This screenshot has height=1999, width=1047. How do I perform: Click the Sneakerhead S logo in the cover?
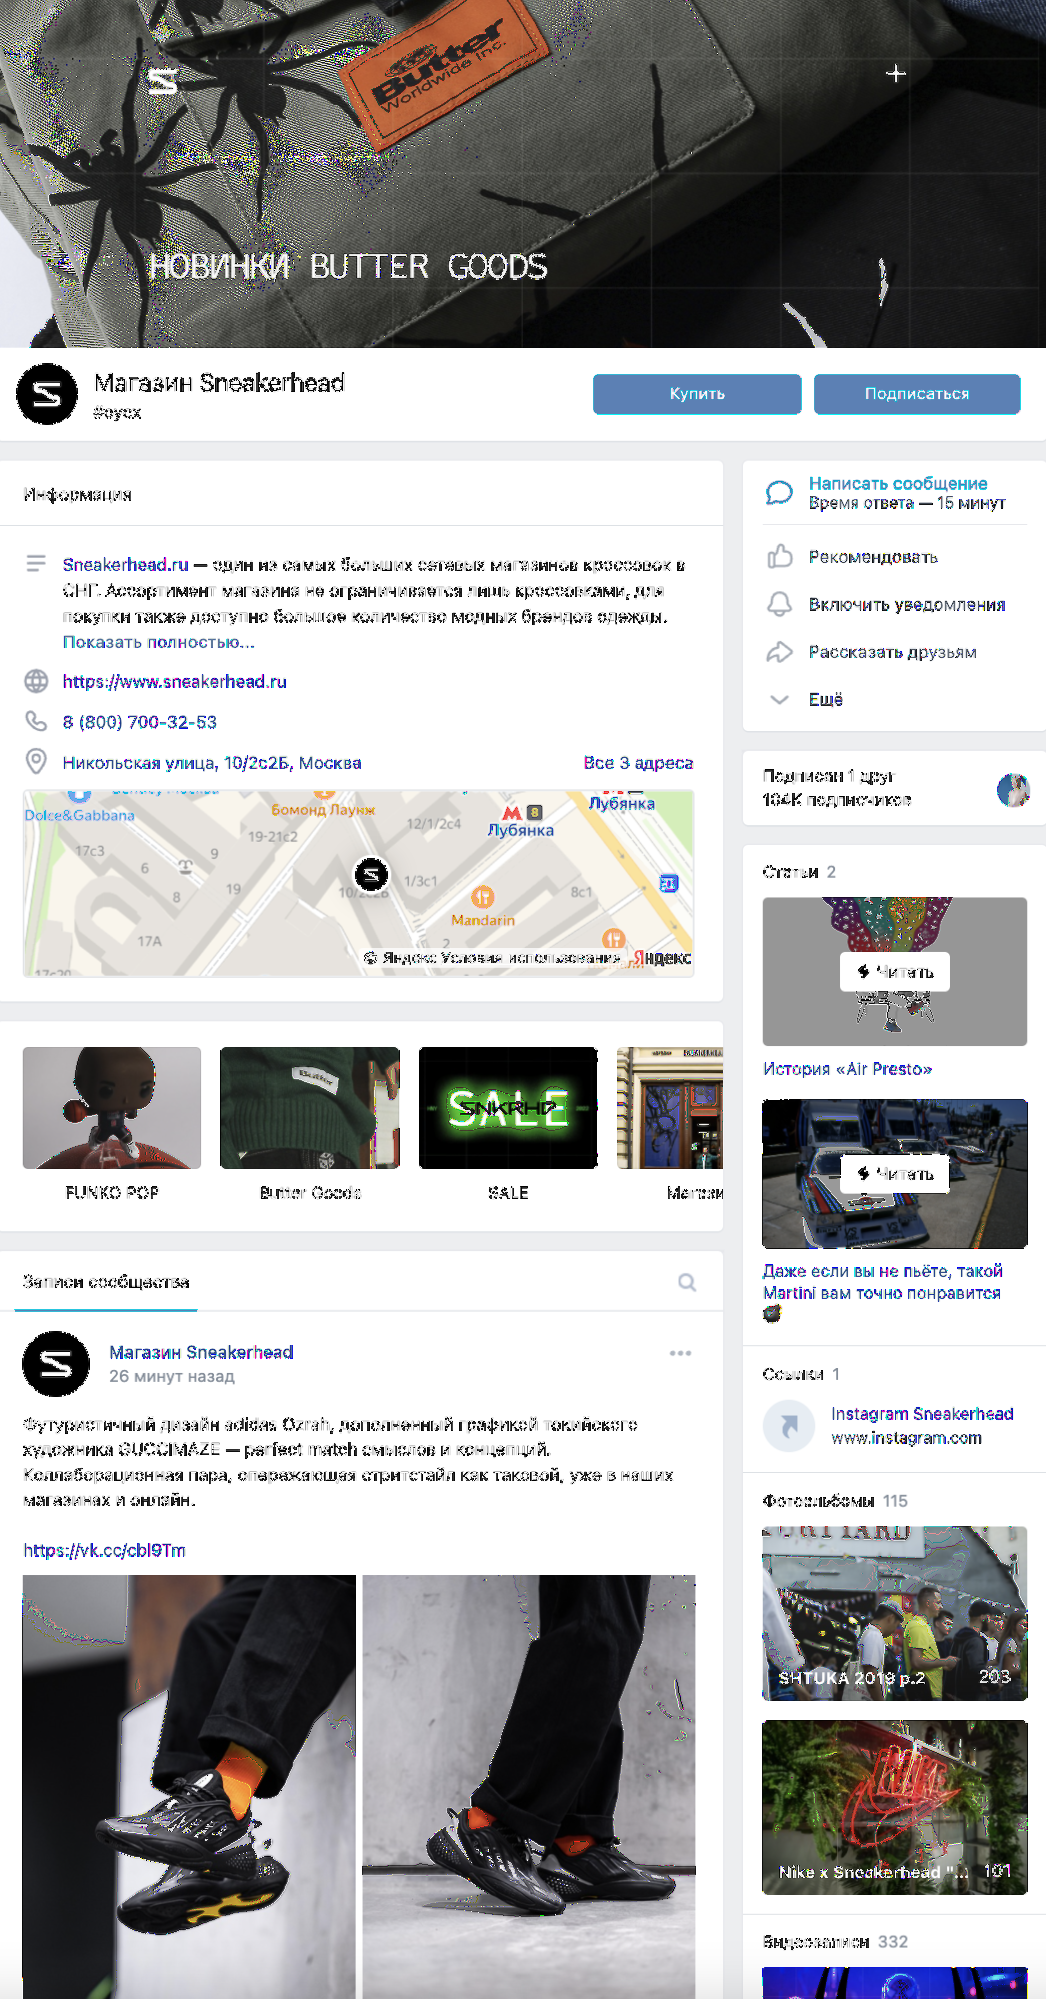(x=163, y=81)
